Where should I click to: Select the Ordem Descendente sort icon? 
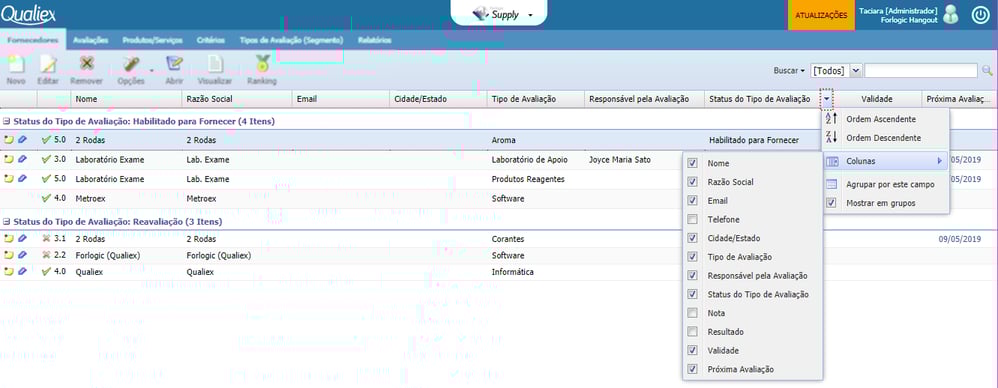coord(831,137)
